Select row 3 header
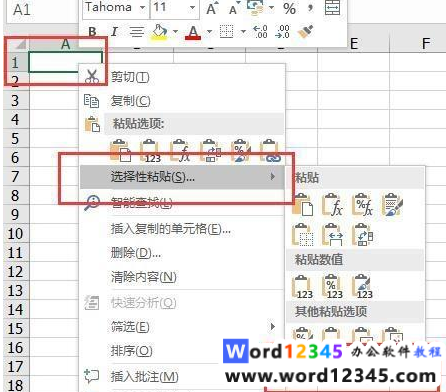Screen dimensions: 446x392 tap(15, 100)
